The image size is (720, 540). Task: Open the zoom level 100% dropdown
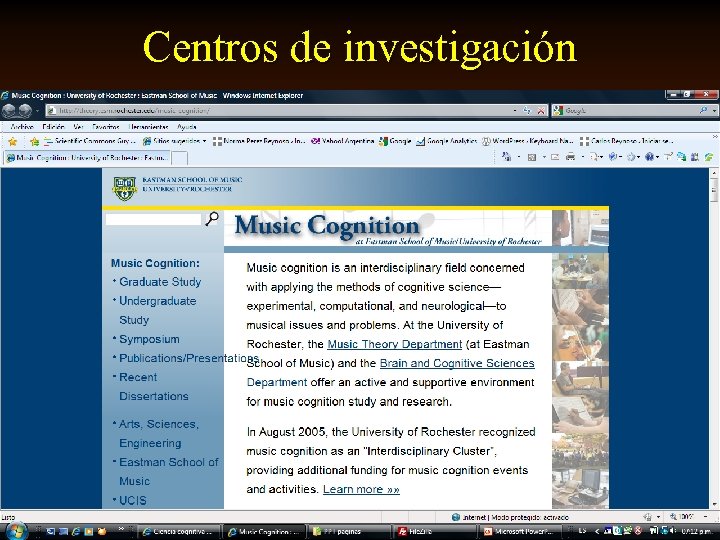coord(706,517)
